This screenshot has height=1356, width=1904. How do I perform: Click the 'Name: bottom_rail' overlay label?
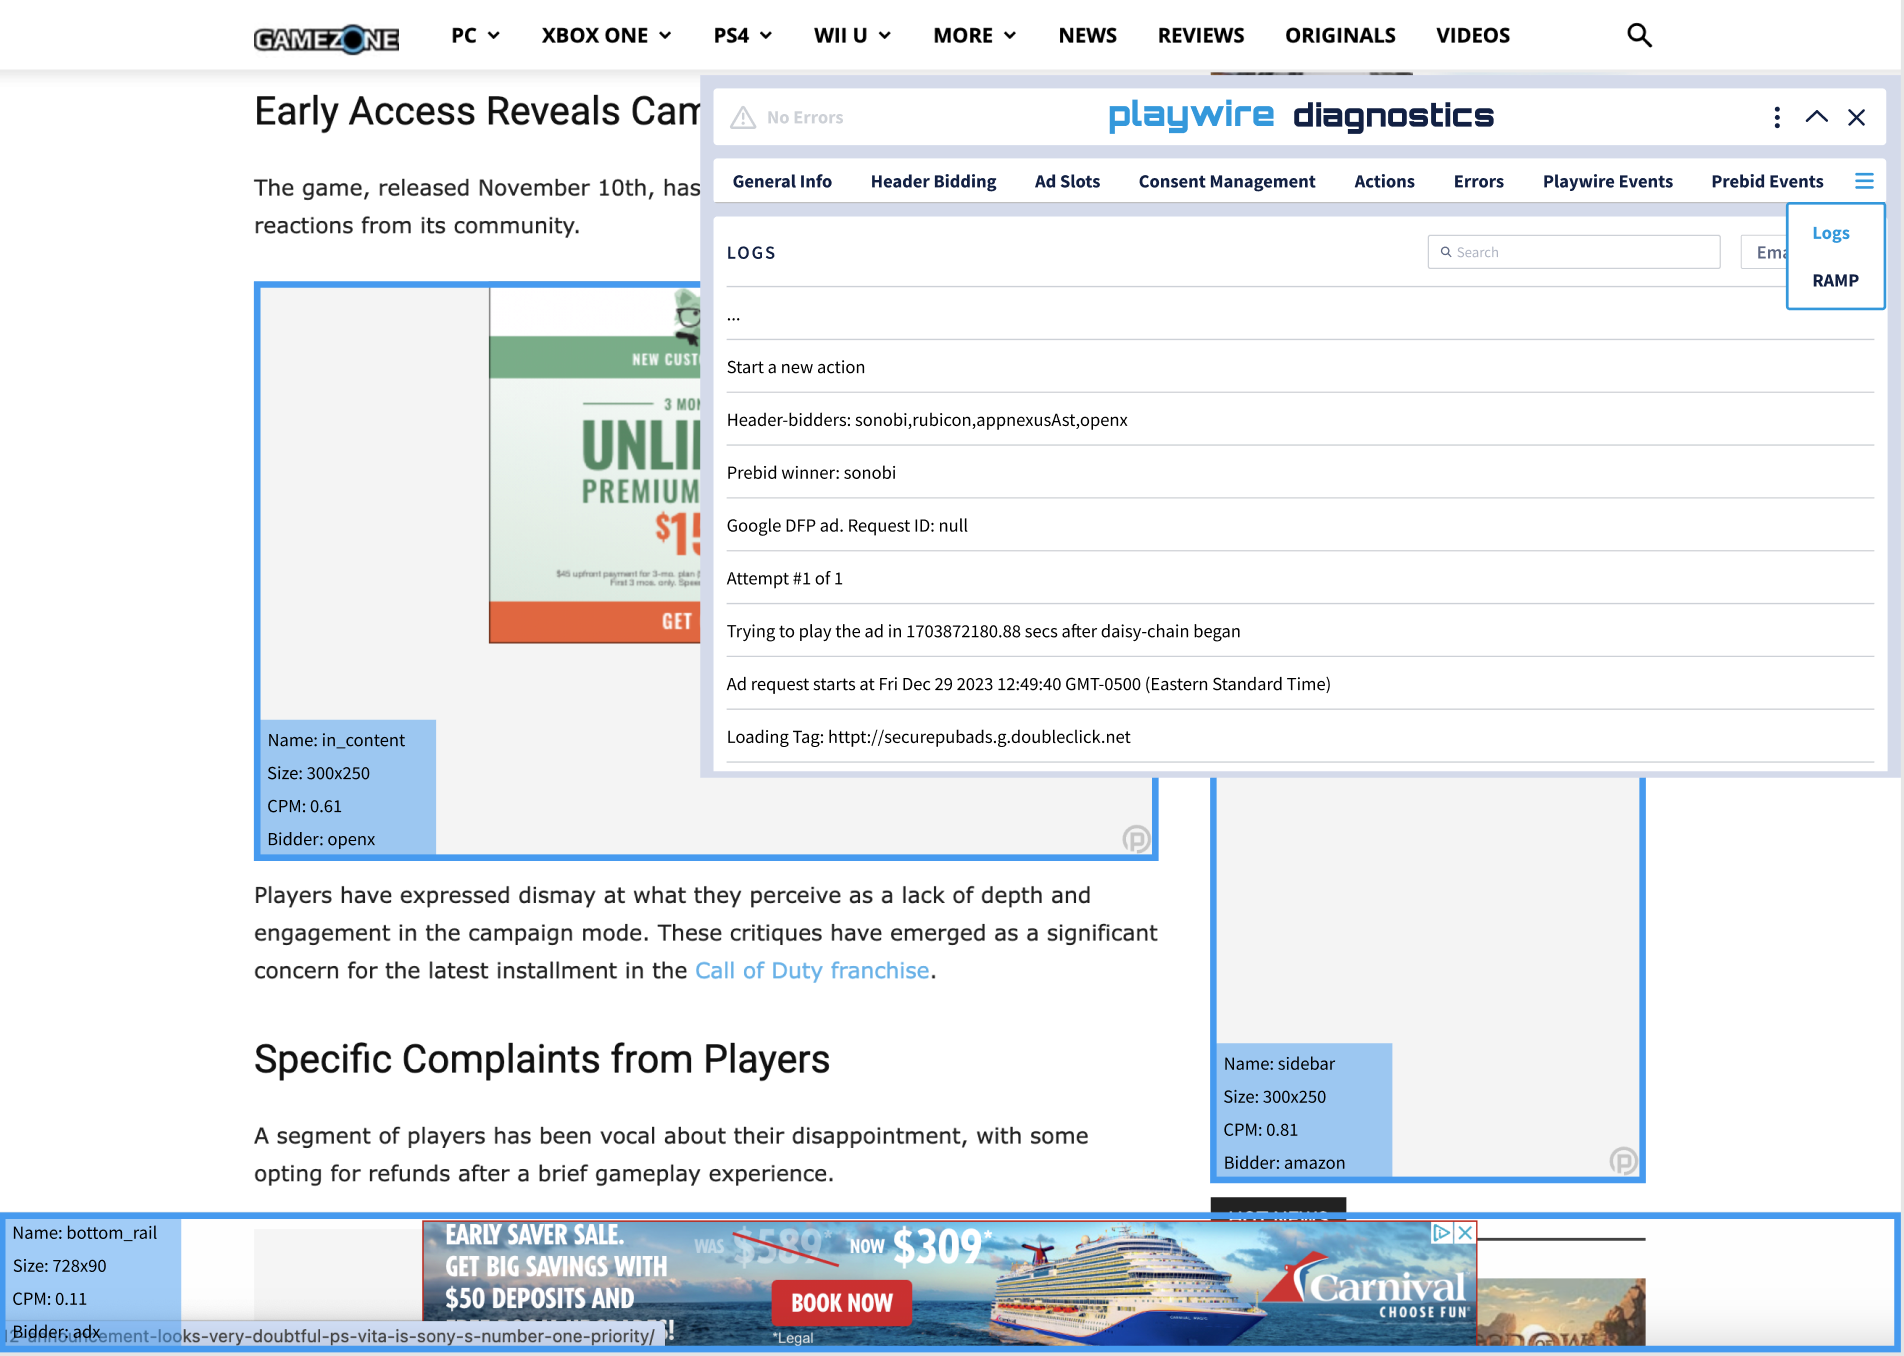(x=85, y=1233)
